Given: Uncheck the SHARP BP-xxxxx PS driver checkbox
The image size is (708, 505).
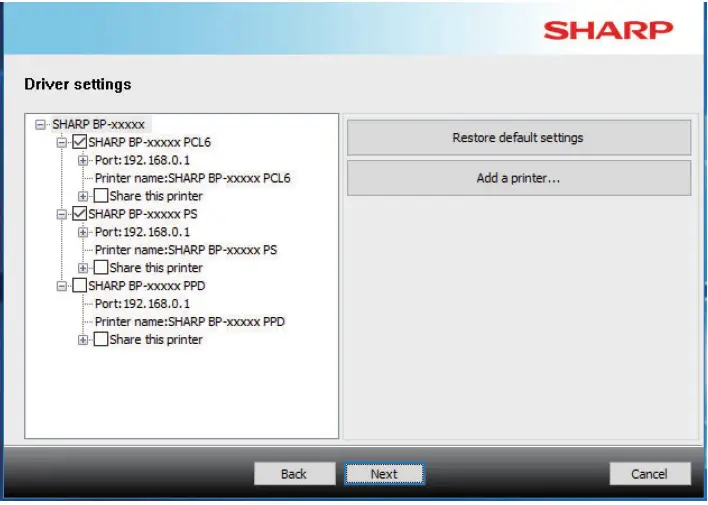Looking at the screenshot, I should click(79, 214).
